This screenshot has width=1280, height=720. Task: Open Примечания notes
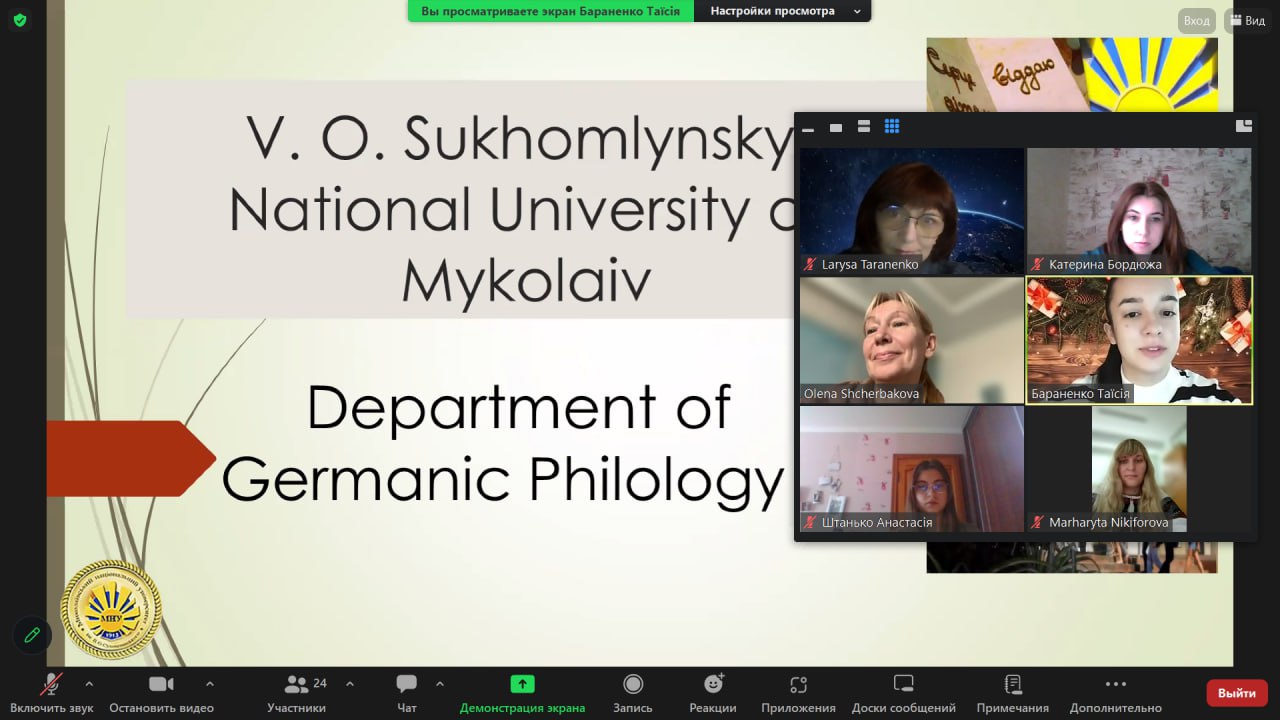click(1013, 693)
